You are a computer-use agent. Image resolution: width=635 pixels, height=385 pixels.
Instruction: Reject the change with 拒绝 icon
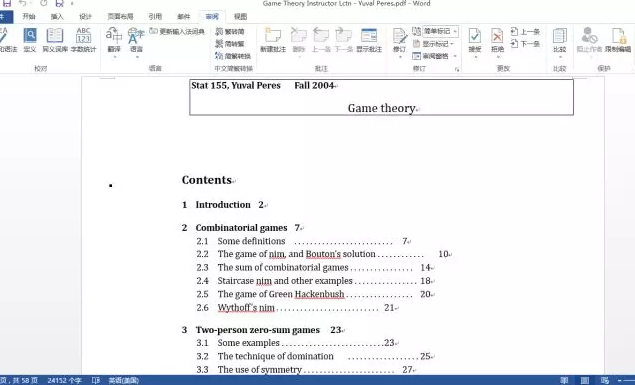pyautogui.click(x=497, y=40)
